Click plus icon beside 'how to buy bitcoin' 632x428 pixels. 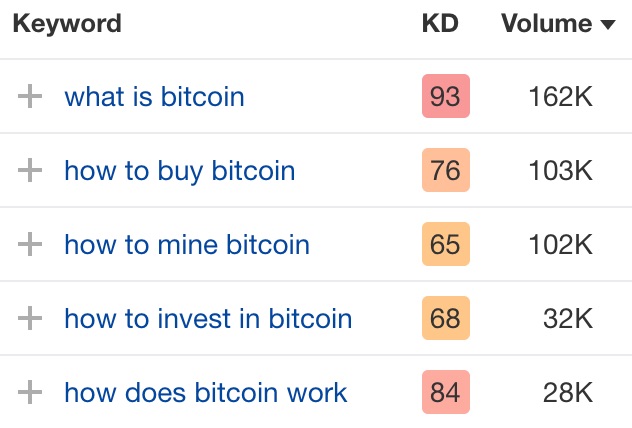tap(31, 171)
